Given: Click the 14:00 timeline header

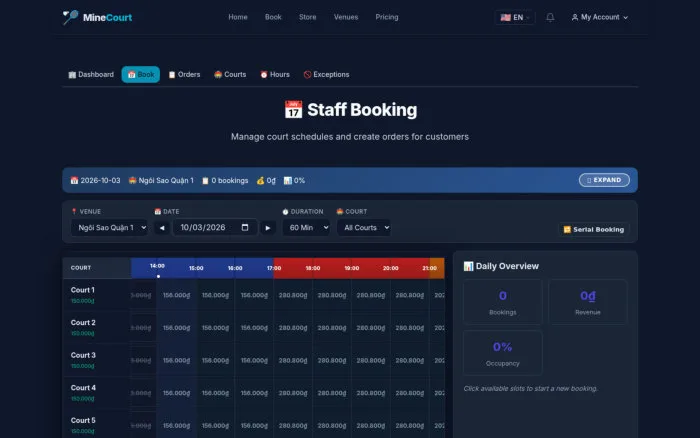Looking at the screenshot, I should tap(157, 266).
